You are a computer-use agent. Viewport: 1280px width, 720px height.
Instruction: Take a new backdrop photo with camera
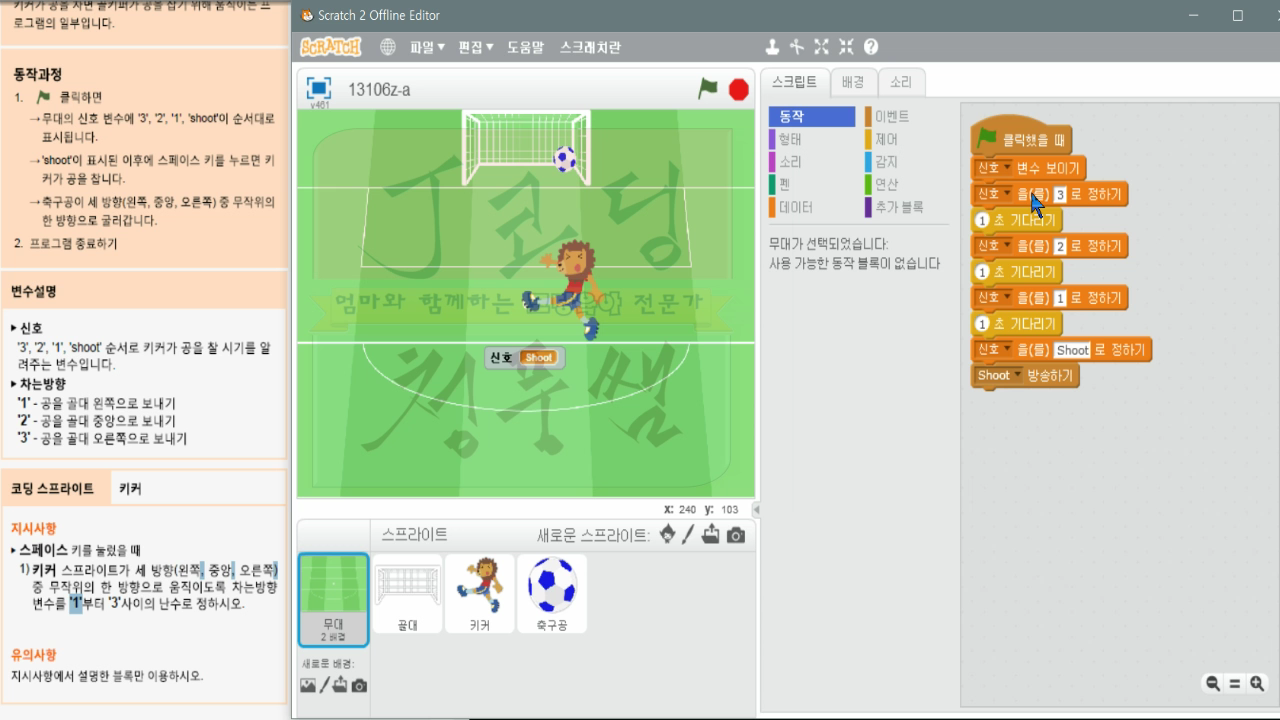coord(359,686)
